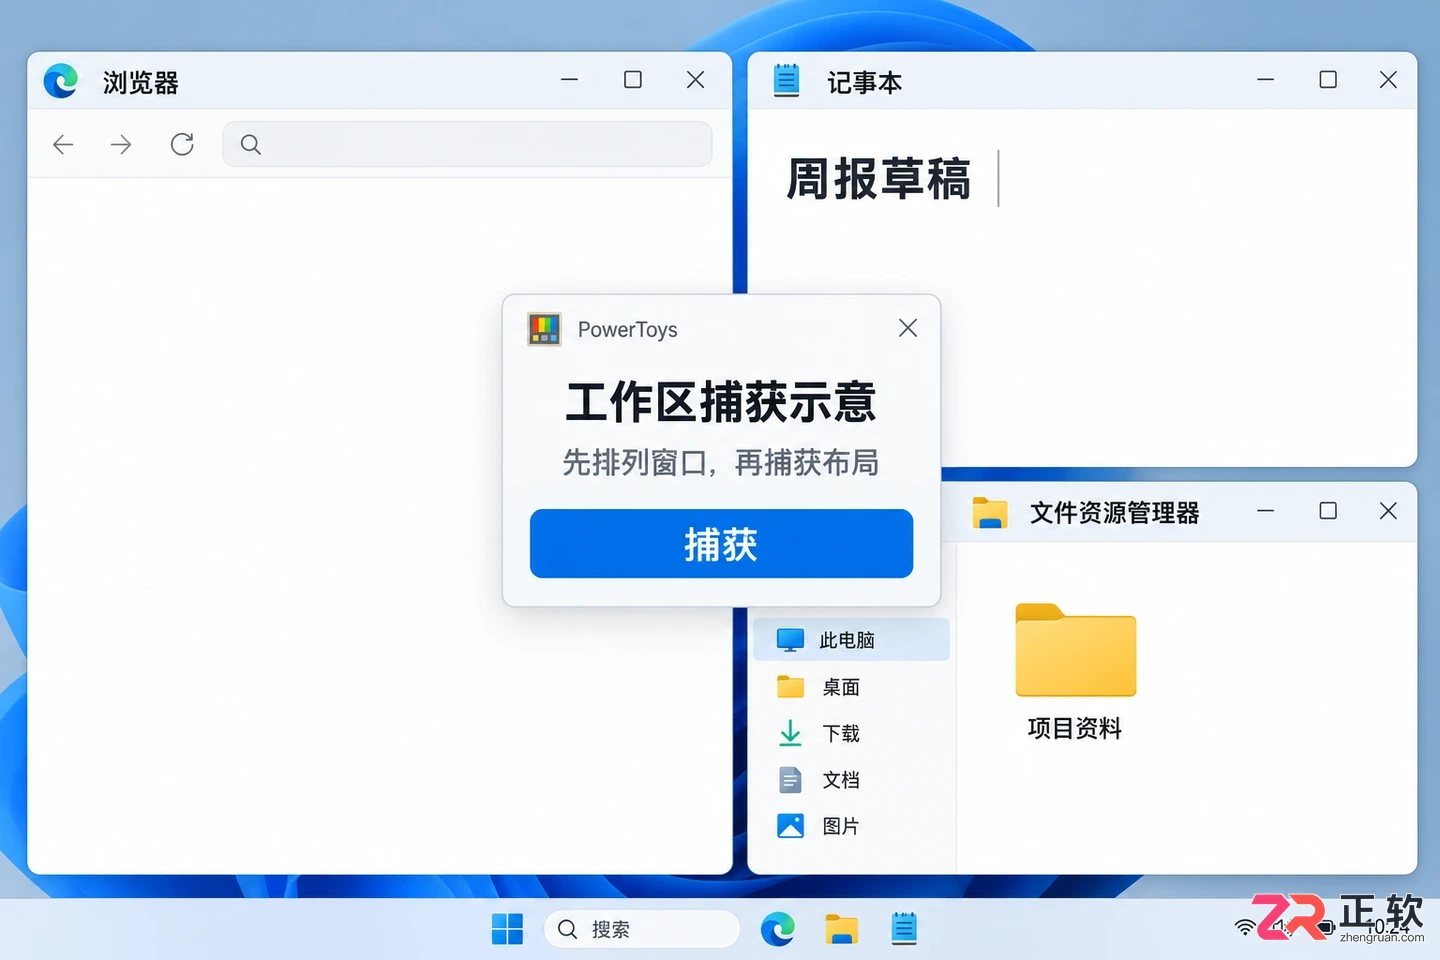
Task: Close the PowerToys dialog
Action: click(x=908, y=328)
